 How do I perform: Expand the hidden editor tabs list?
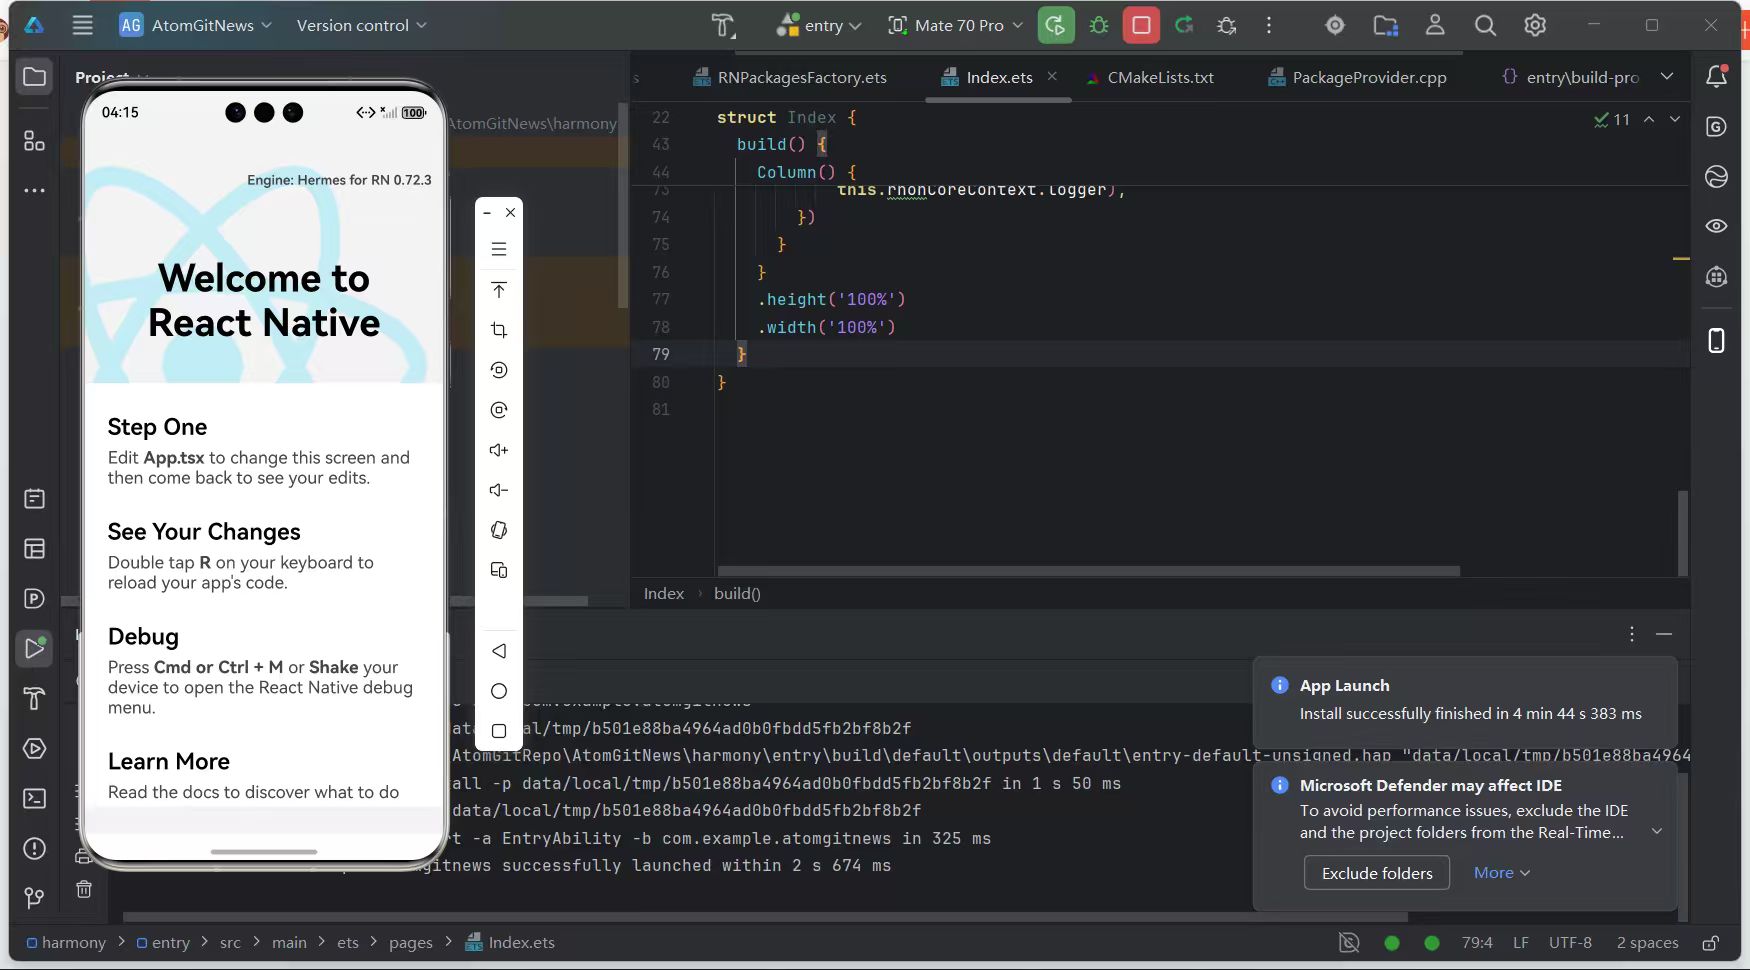coord(1667,77)
